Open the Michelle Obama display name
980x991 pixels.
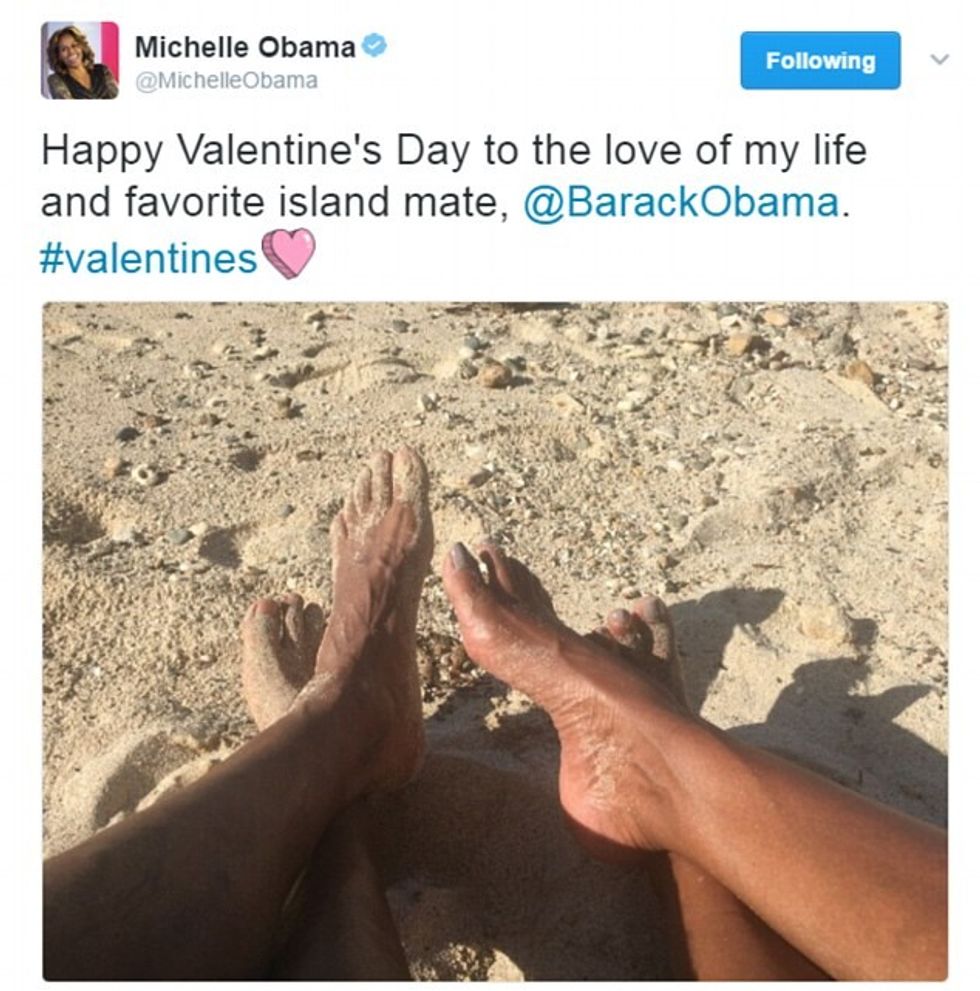[245, 47]
